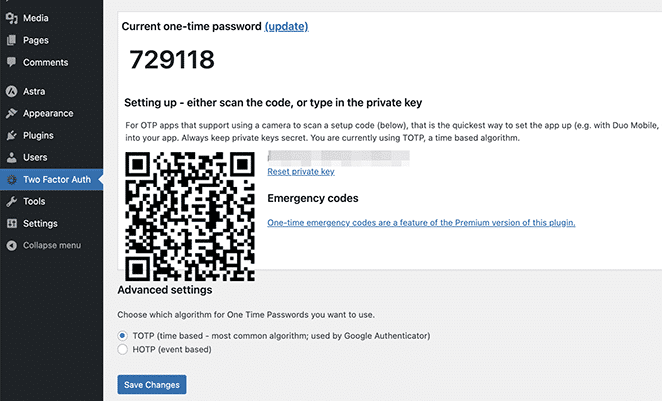
Task: Click the update one-time password link
Action: click(x=286, y=26)
